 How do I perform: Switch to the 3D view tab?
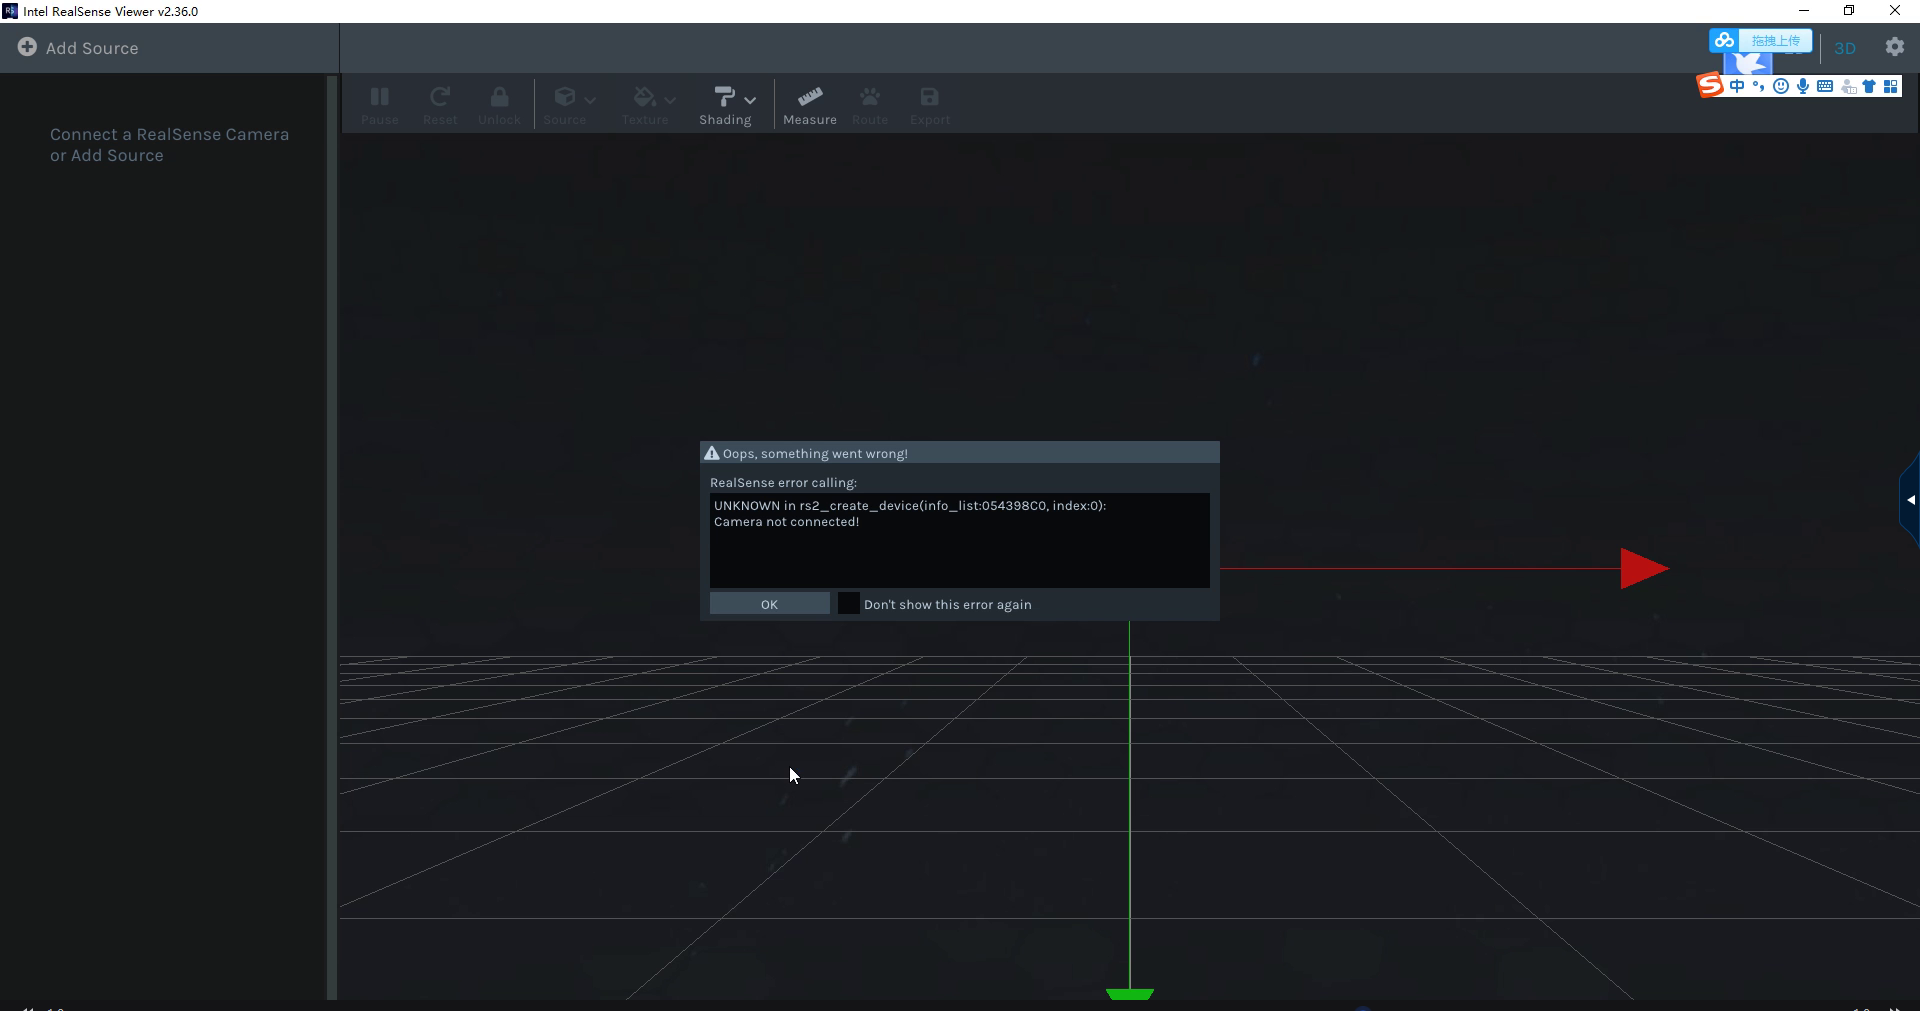(1845, 48)
